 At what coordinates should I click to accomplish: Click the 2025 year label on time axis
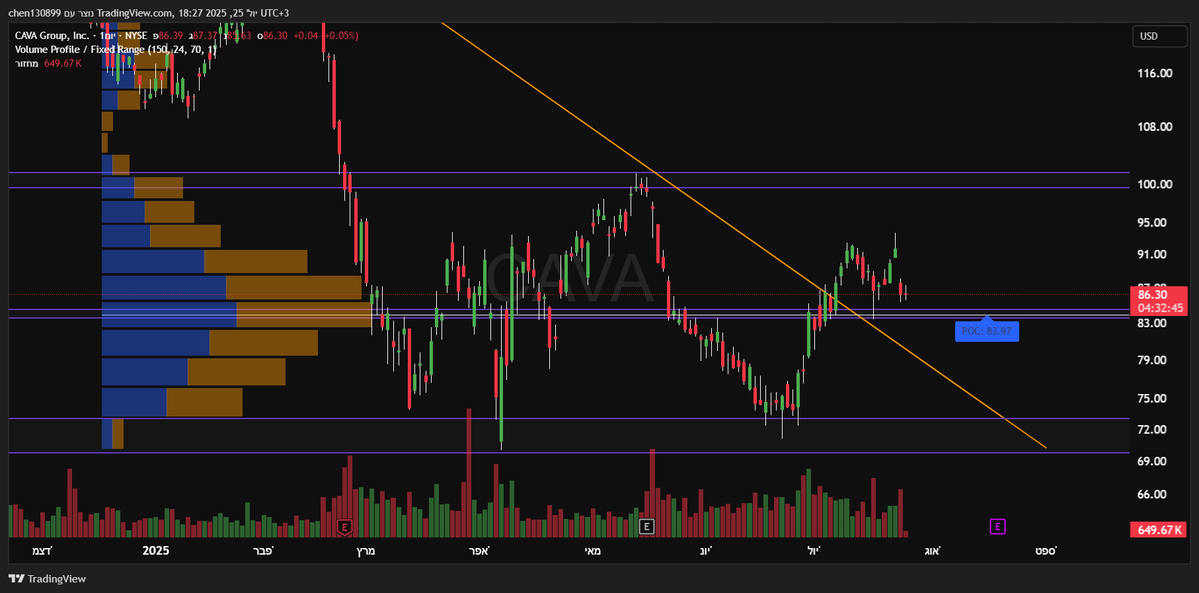pyautogui.click(x=156, y=550)
